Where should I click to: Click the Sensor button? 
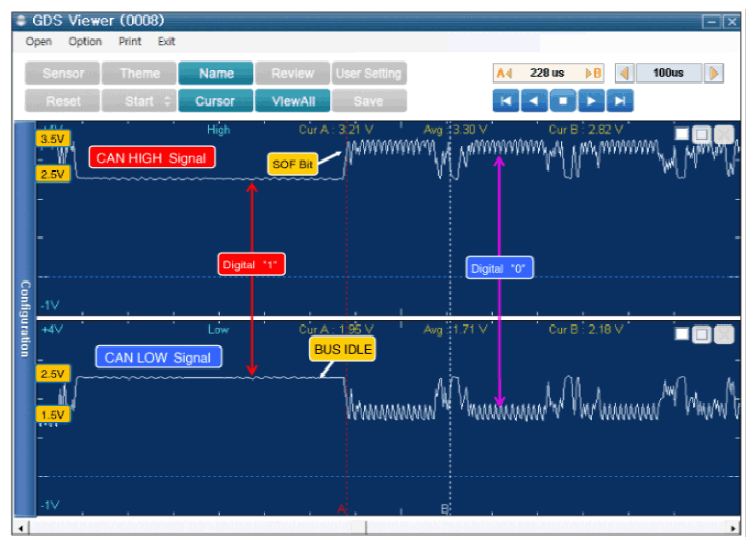point(63,73)
